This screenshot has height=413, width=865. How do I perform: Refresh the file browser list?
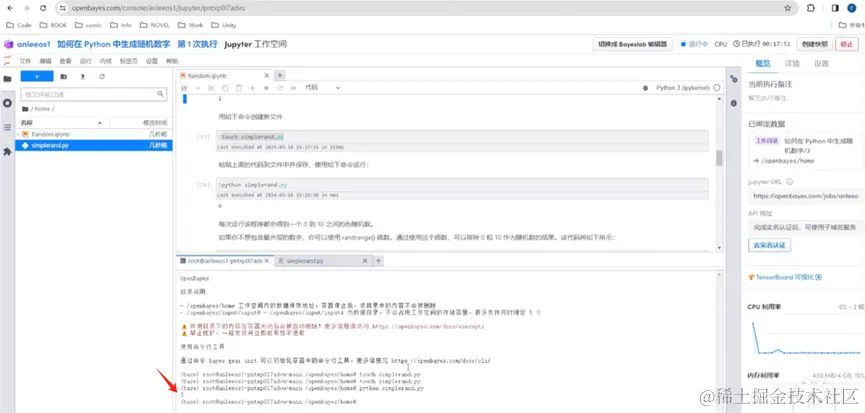click(102, 77)
